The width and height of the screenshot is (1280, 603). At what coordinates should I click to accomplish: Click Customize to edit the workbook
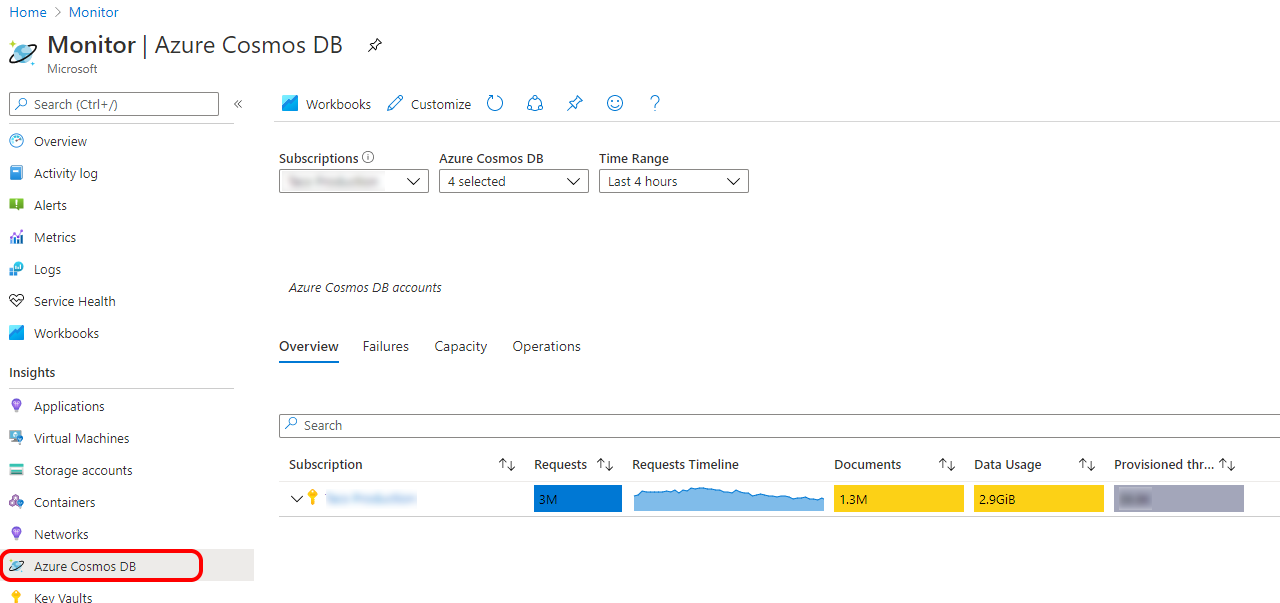click(438, 103)
